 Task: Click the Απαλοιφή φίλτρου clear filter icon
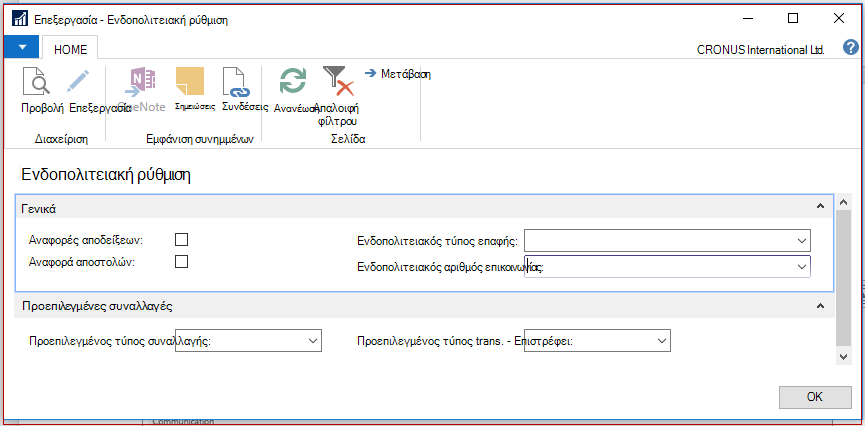click(x=338, y=81)
